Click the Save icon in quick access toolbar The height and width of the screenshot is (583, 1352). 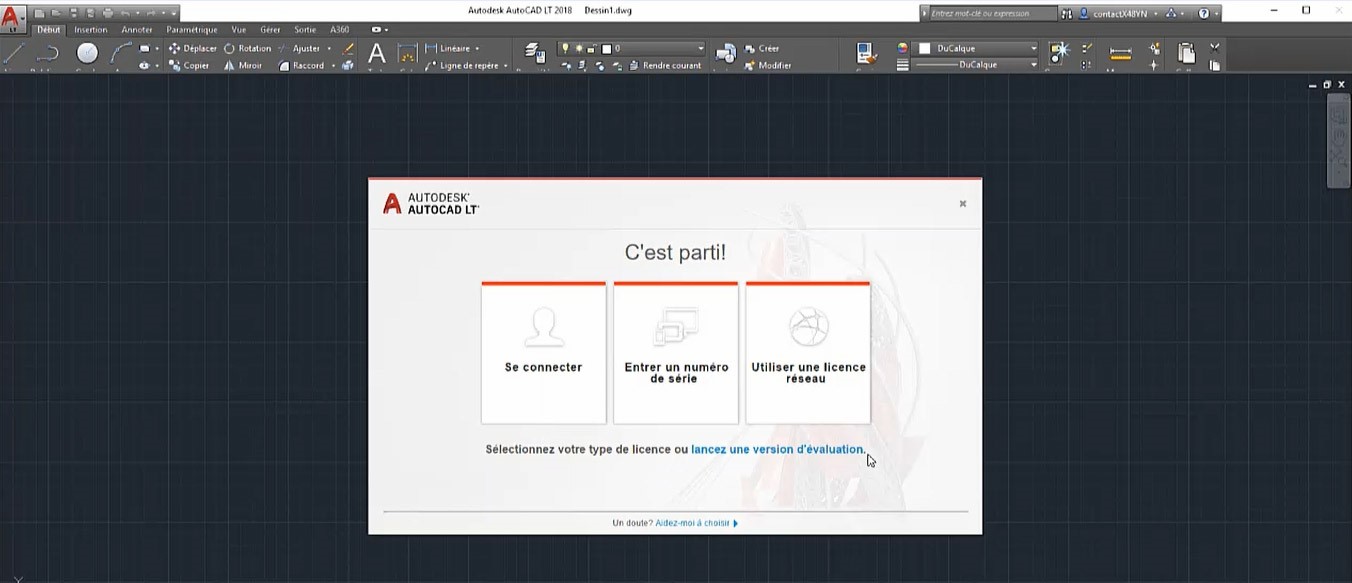[x=73, y=13]
